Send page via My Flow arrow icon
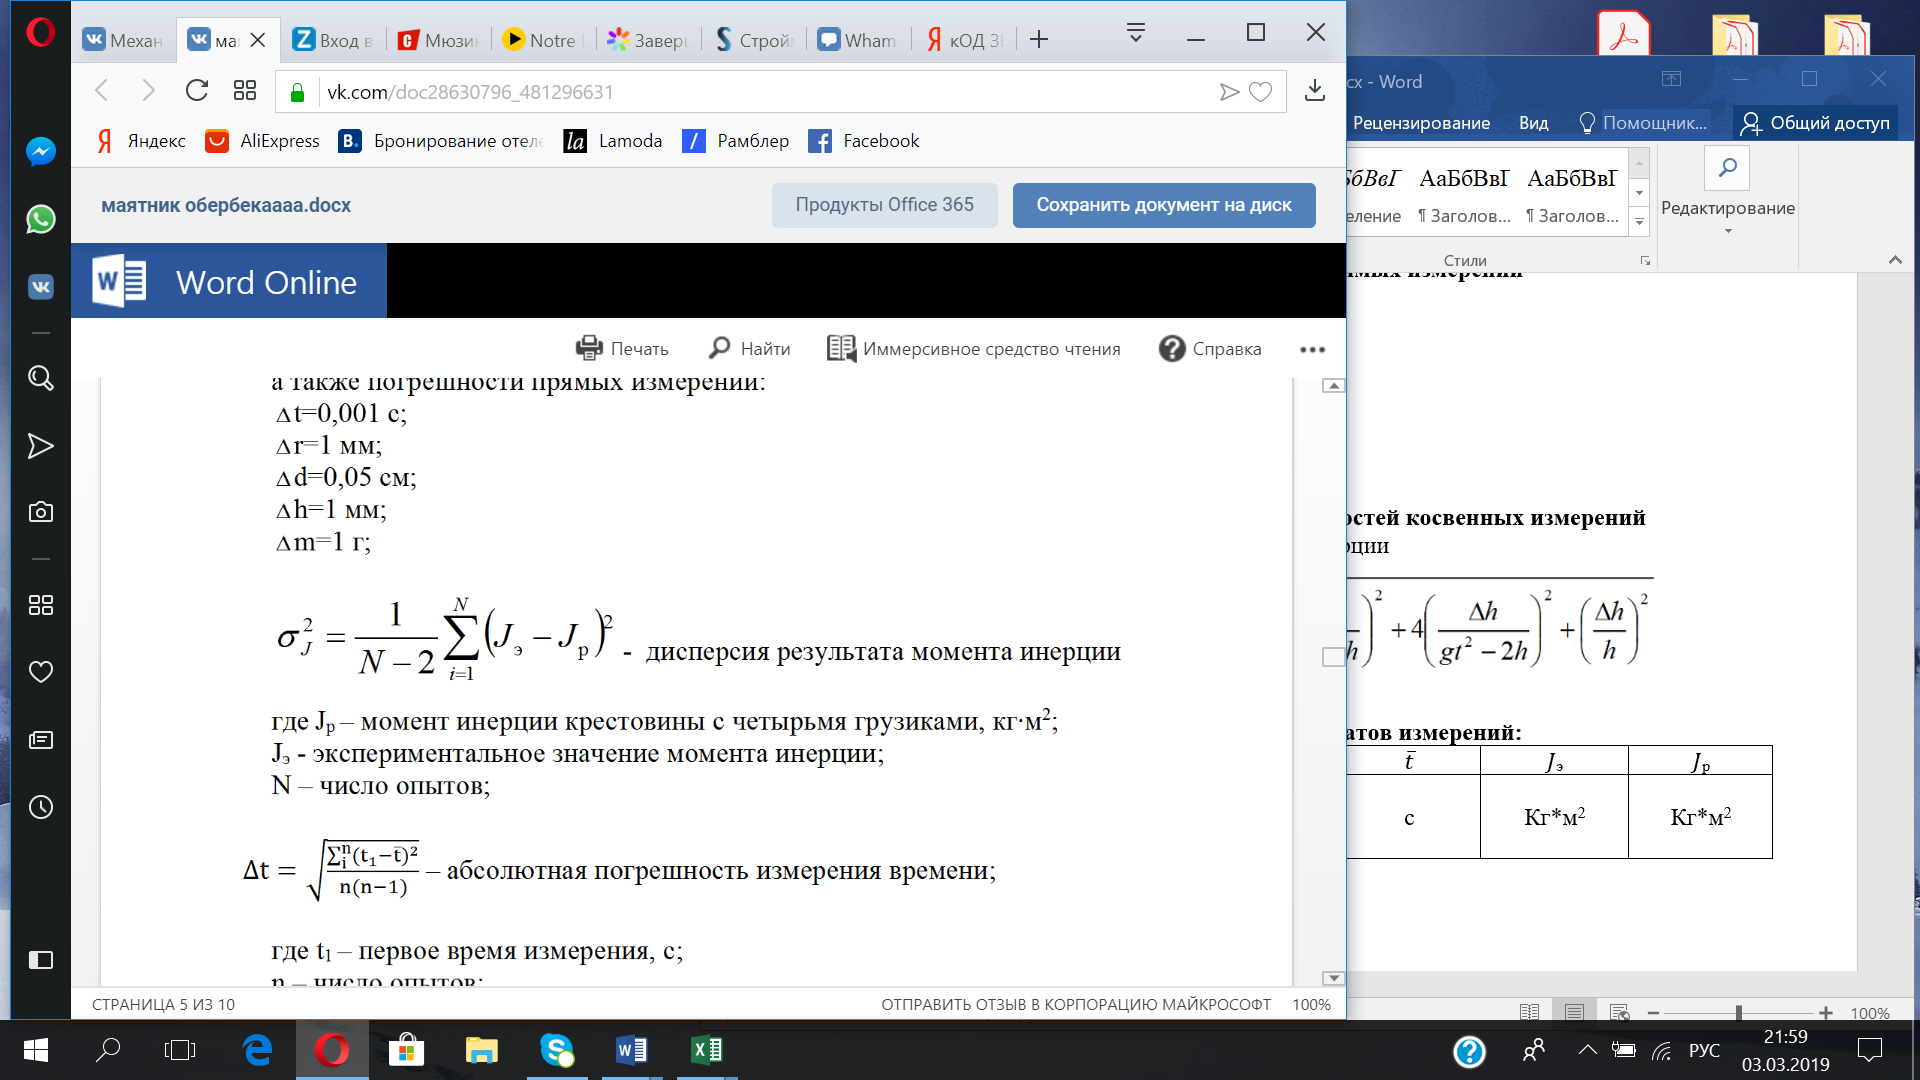The height and width of the screenshot is (1080, 1920). pos(1229,92)
